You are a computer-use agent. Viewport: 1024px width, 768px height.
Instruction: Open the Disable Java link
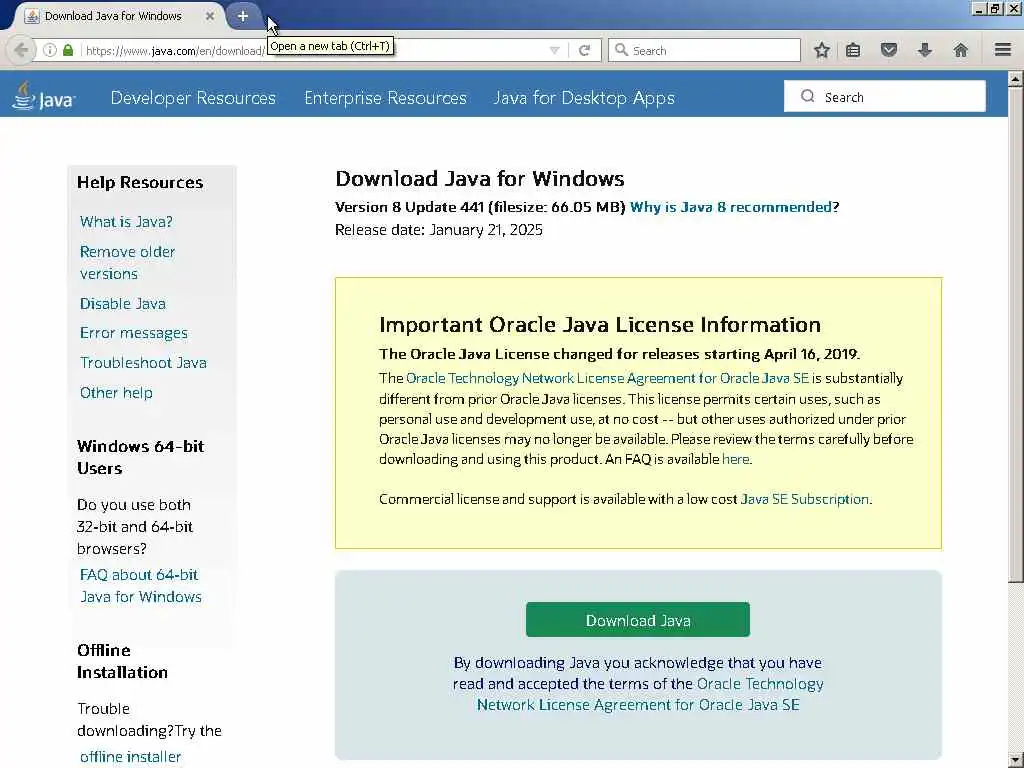(x=123, y=304)
